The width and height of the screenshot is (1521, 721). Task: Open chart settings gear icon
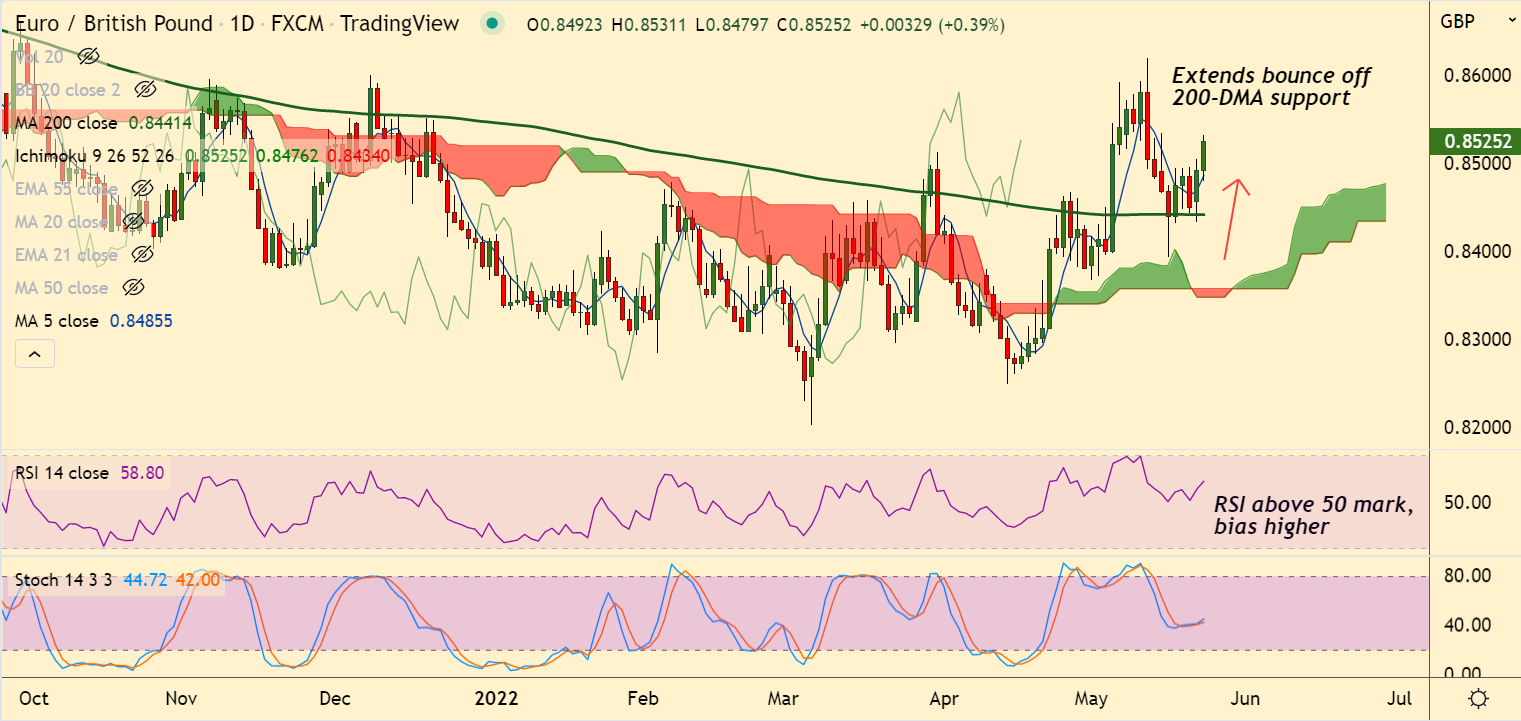pyautogui.click(x=1478, y=697)
